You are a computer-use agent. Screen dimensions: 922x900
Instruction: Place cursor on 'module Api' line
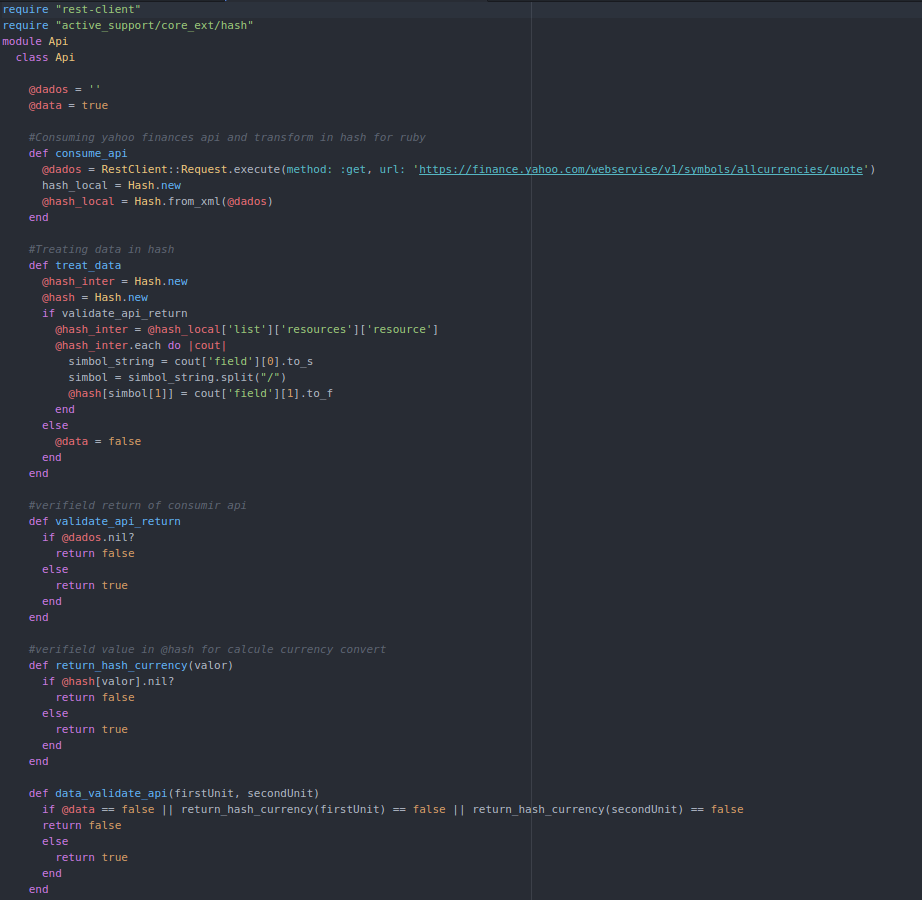click(x=35, y=41)
